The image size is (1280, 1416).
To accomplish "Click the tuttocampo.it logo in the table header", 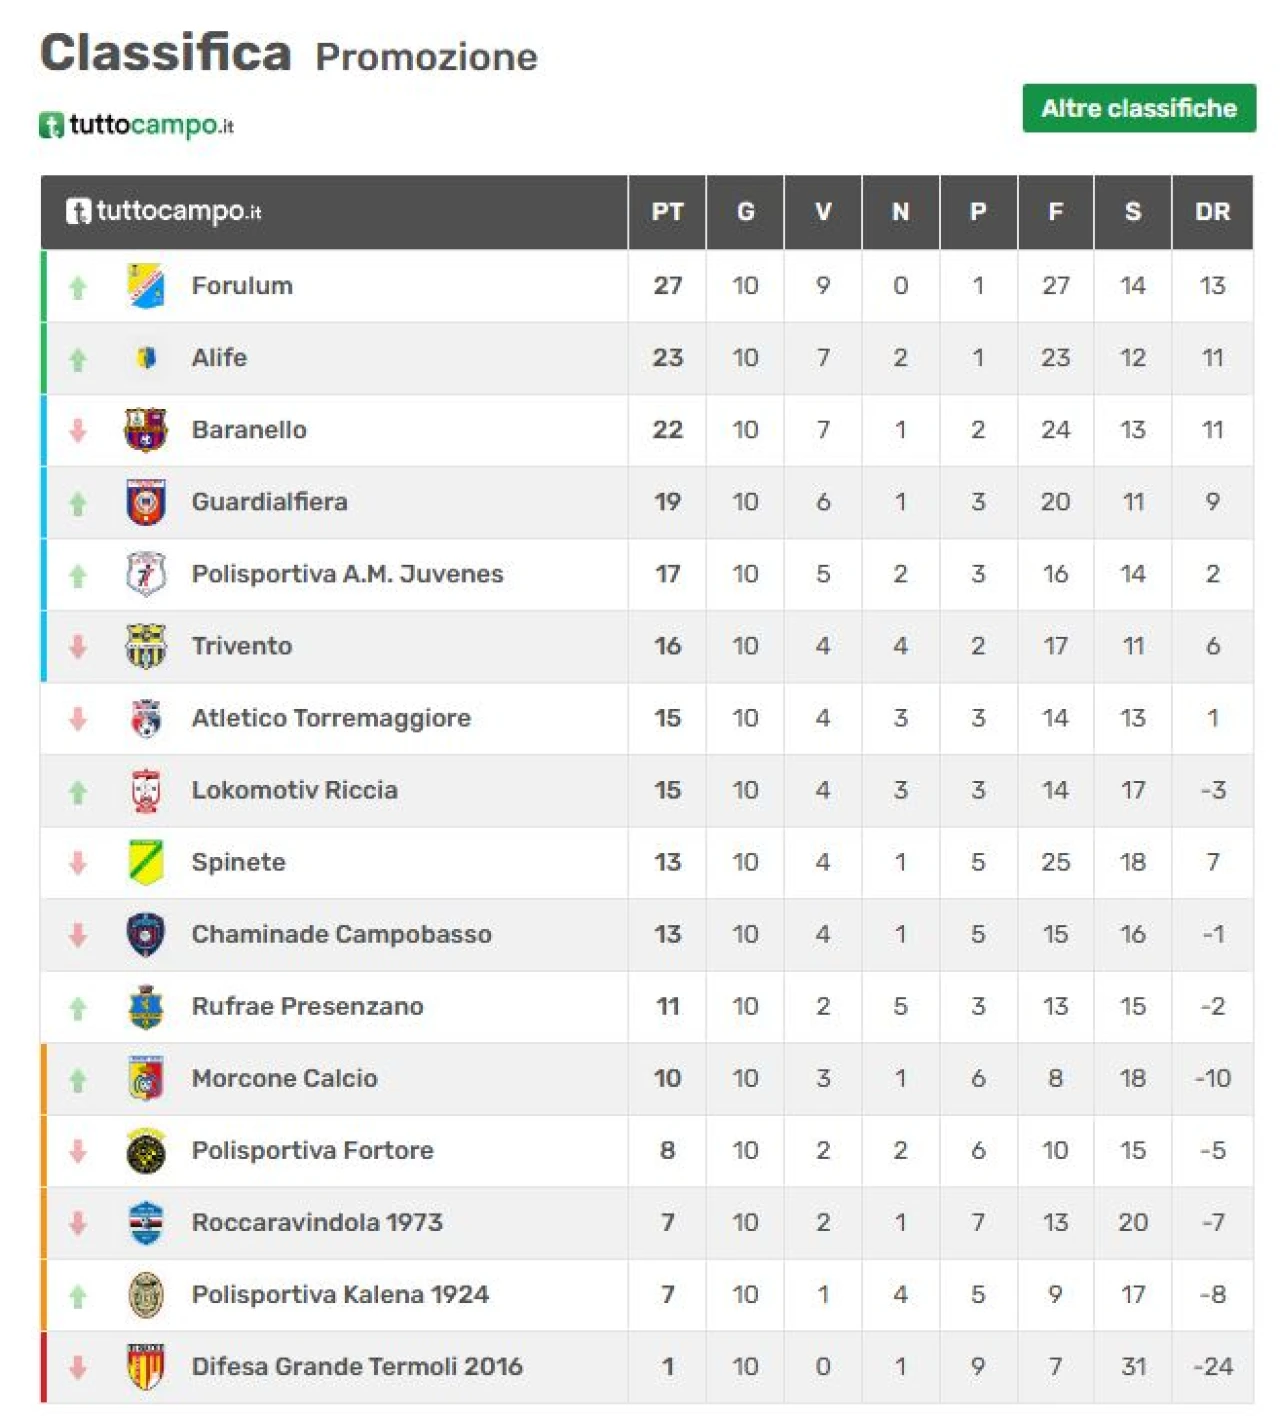I will 164,211.
